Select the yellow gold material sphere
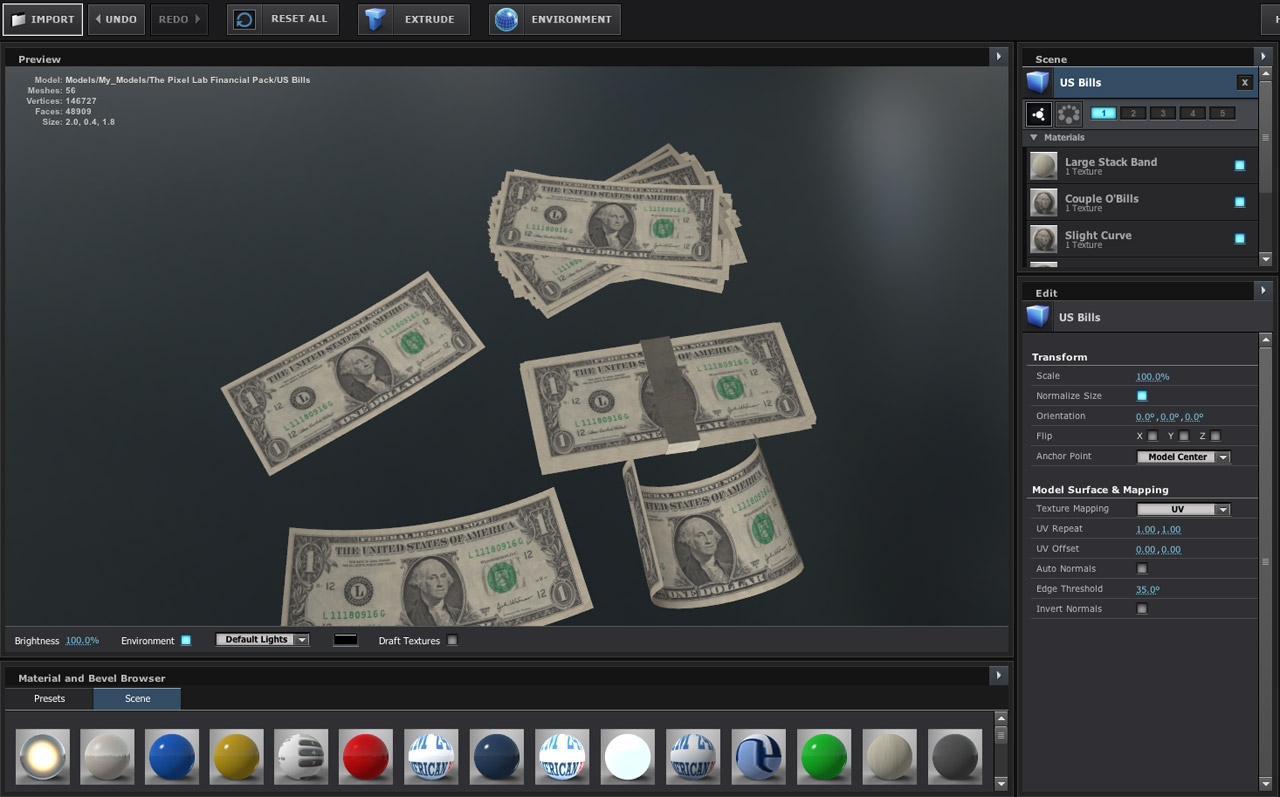Viewport: 1280px width, 797px height. pyautogui.click(x=237, y=756)
